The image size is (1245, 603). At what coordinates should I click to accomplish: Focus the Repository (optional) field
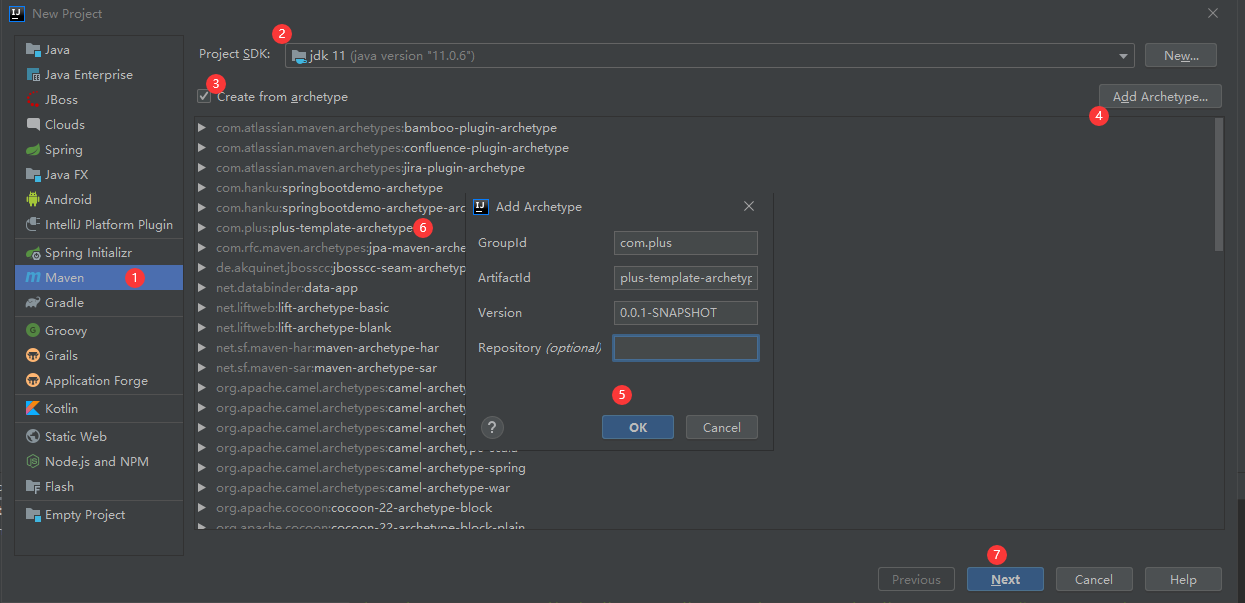pyautogui.click(x=686, y=348)
